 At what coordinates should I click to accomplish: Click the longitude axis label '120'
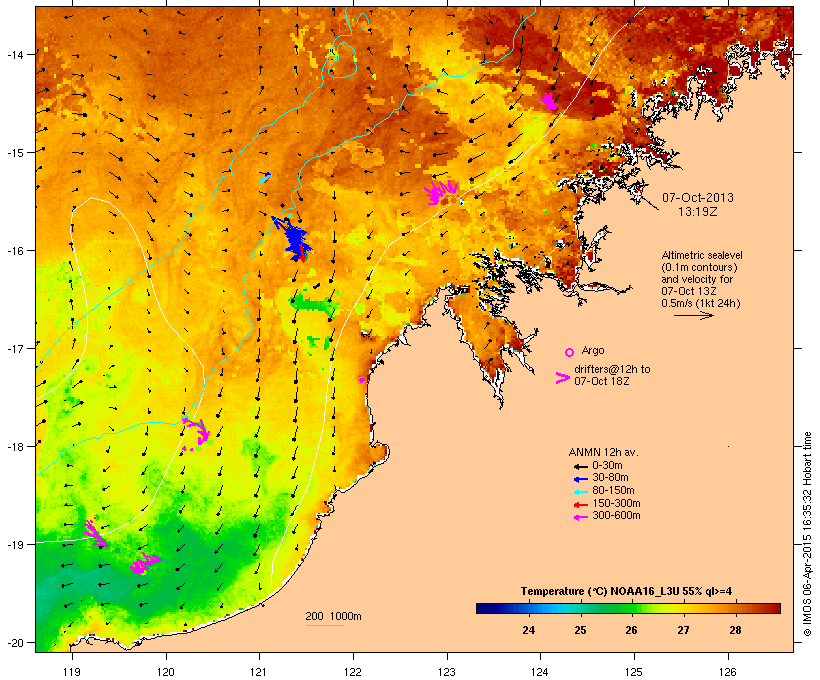(x=166, y=672)
